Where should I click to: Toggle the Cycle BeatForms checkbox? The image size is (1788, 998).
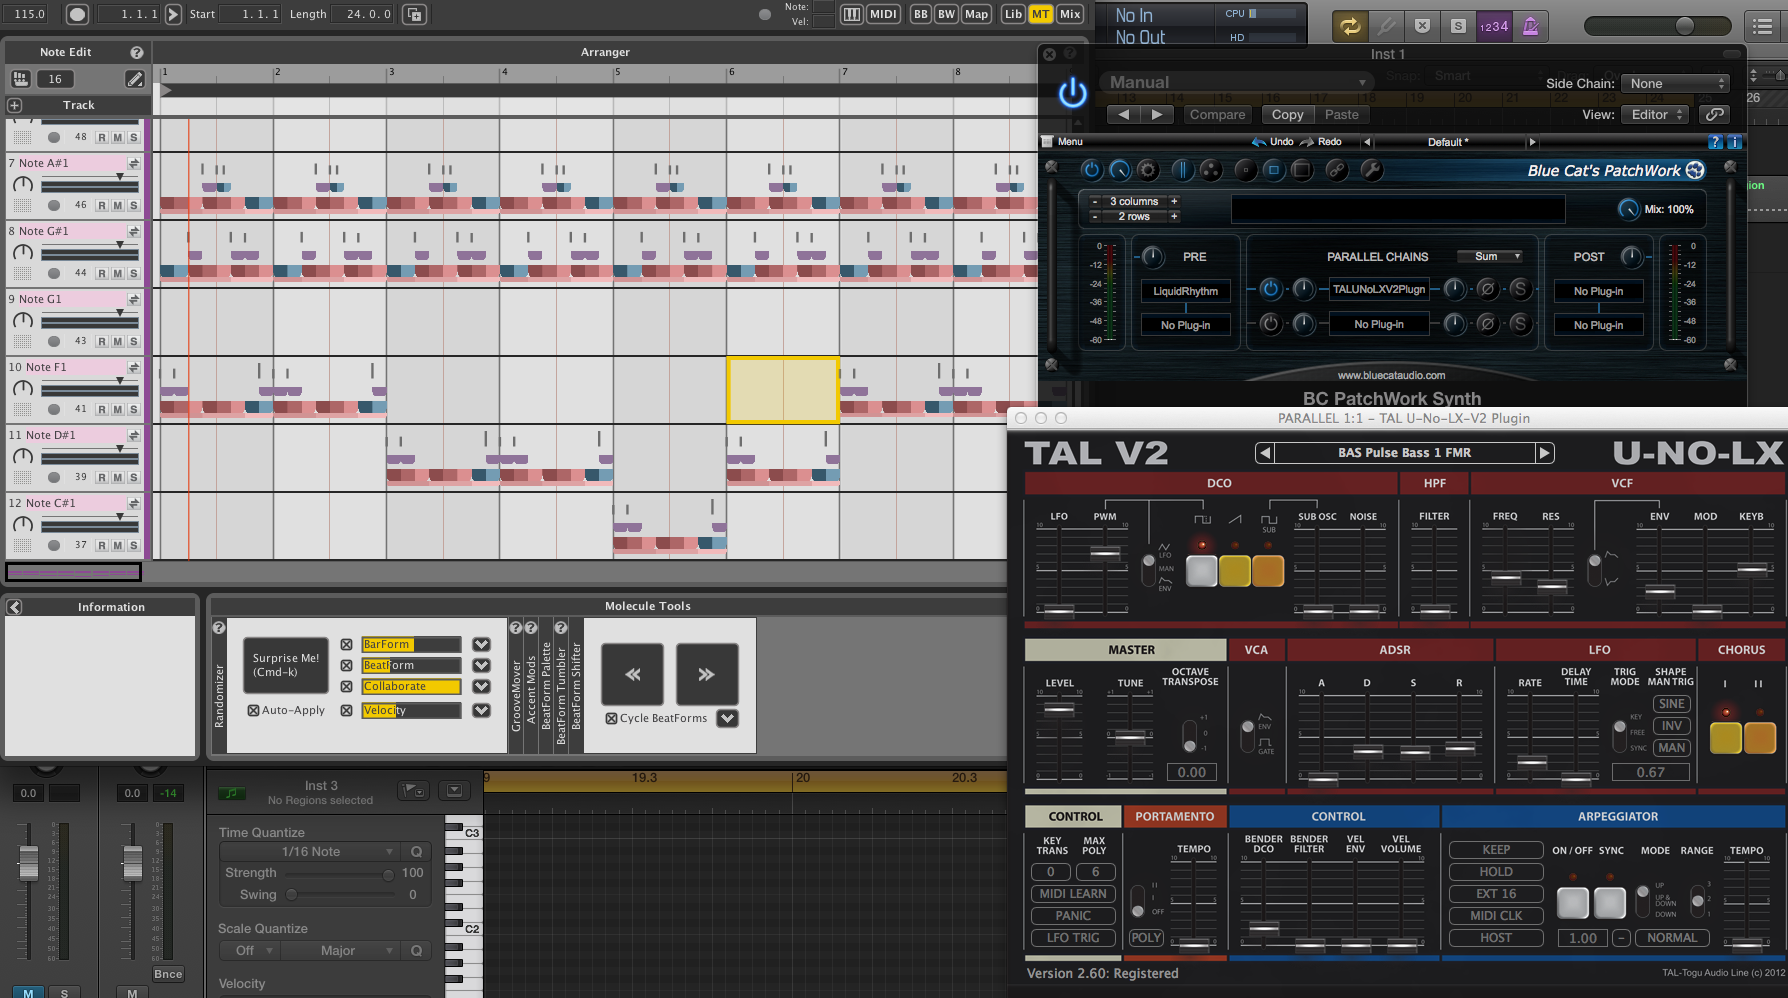click(x=611, y=719)
